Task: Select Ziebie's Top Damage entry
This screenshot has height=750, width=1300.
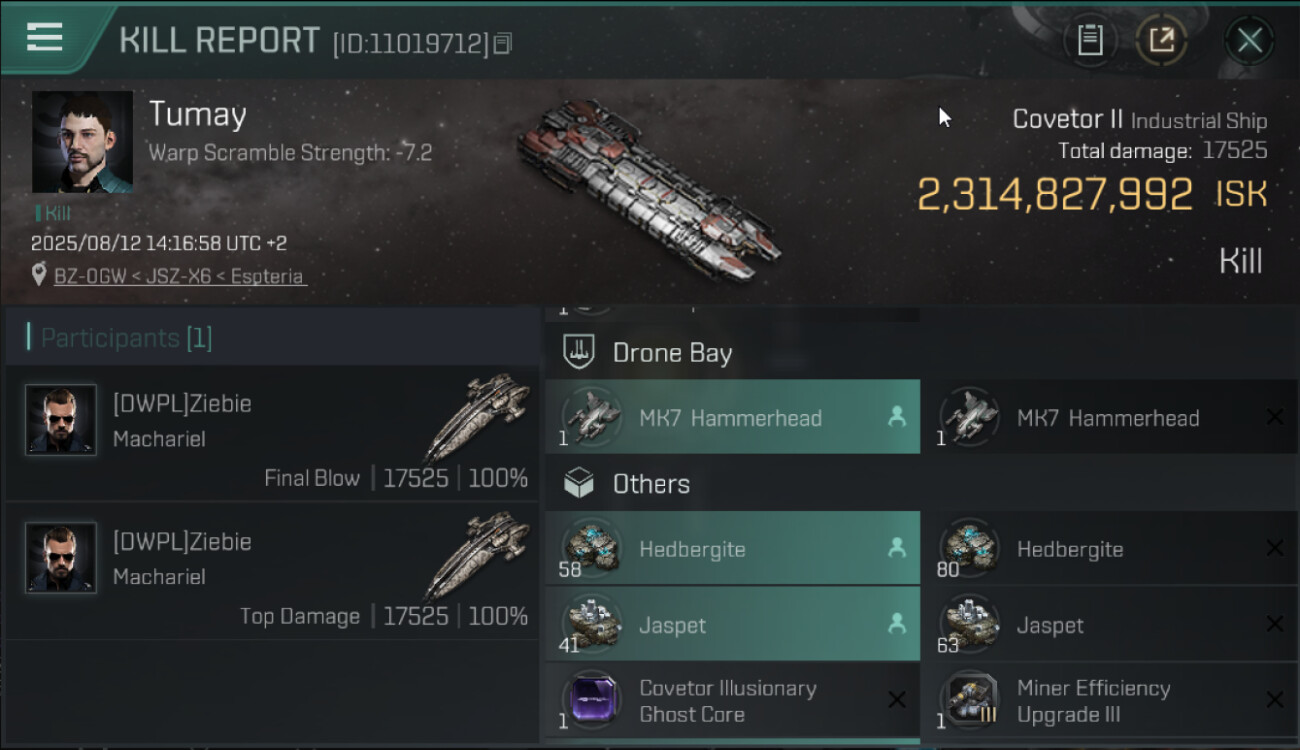Action: (272, 571)
